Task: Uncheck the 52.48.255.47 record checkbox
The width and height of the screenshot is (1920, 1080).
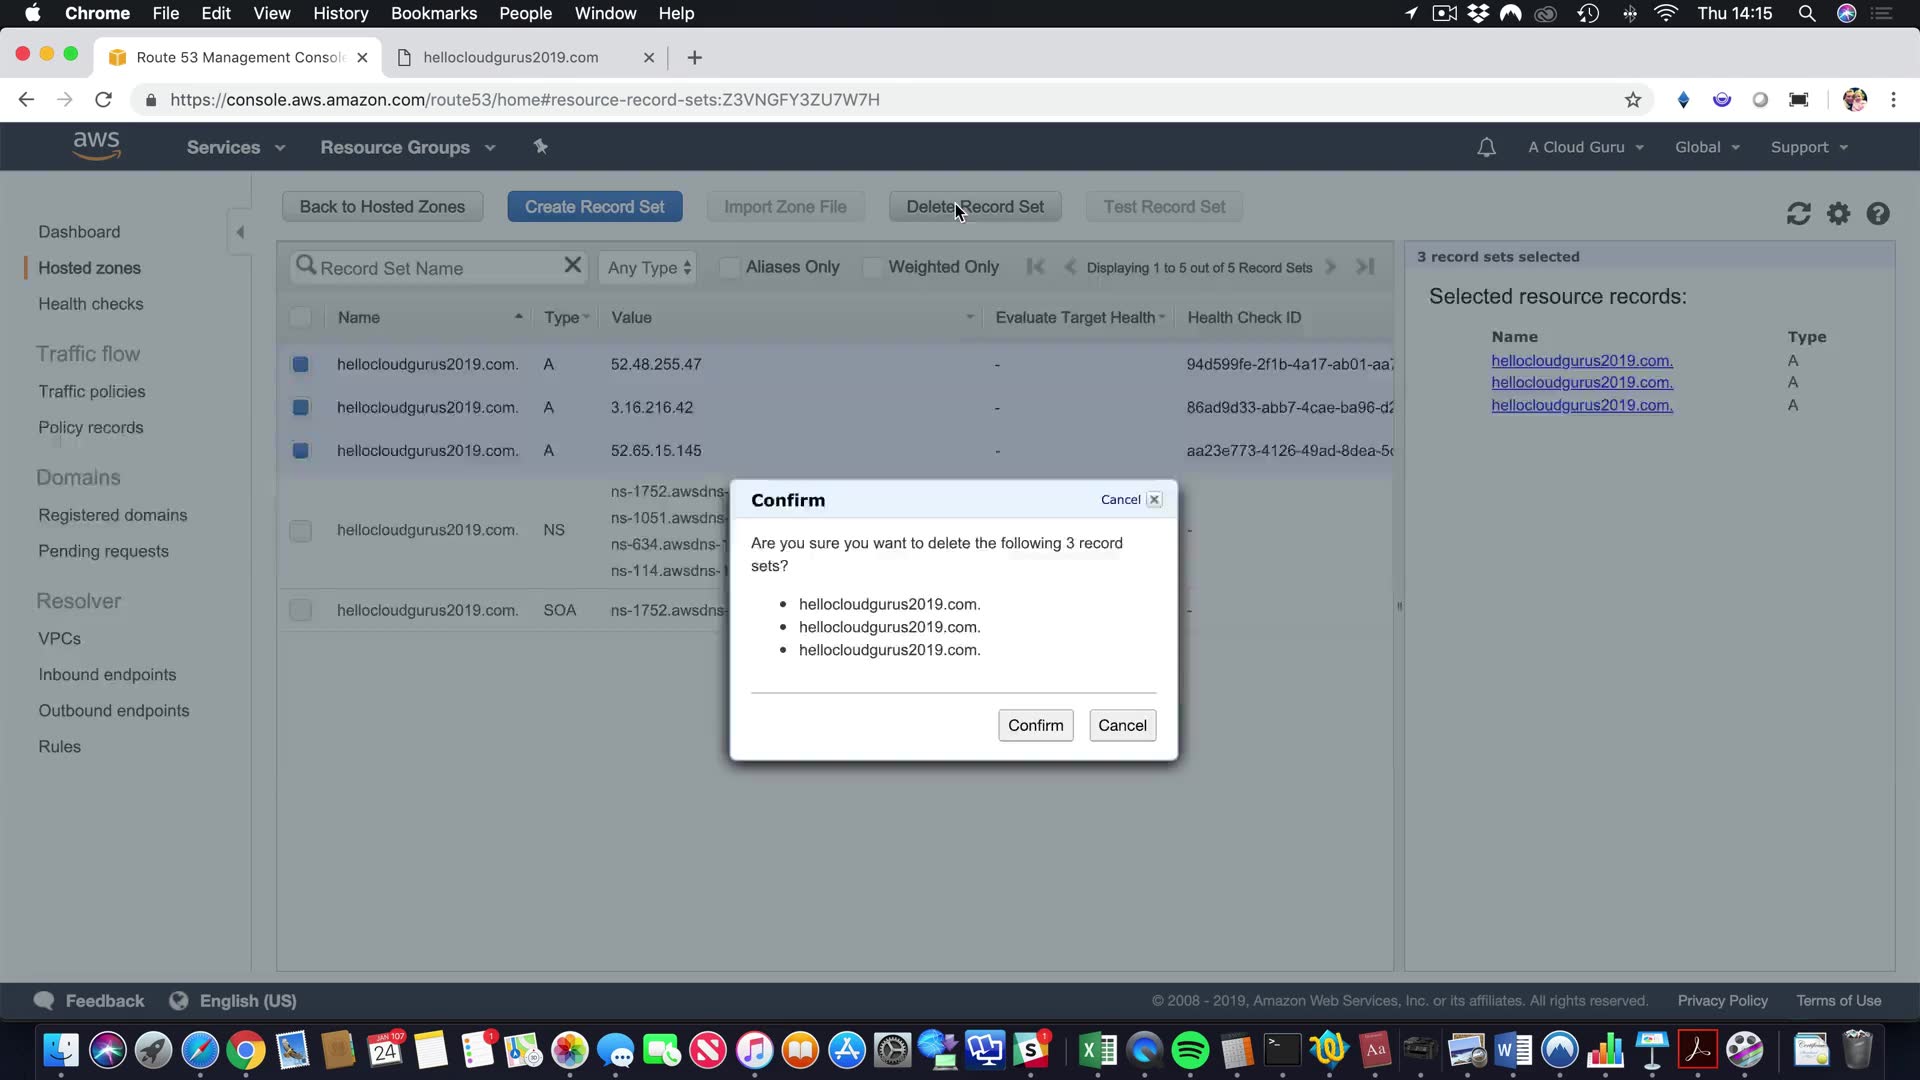Action: pyautogui.click(x=300, y=365)
